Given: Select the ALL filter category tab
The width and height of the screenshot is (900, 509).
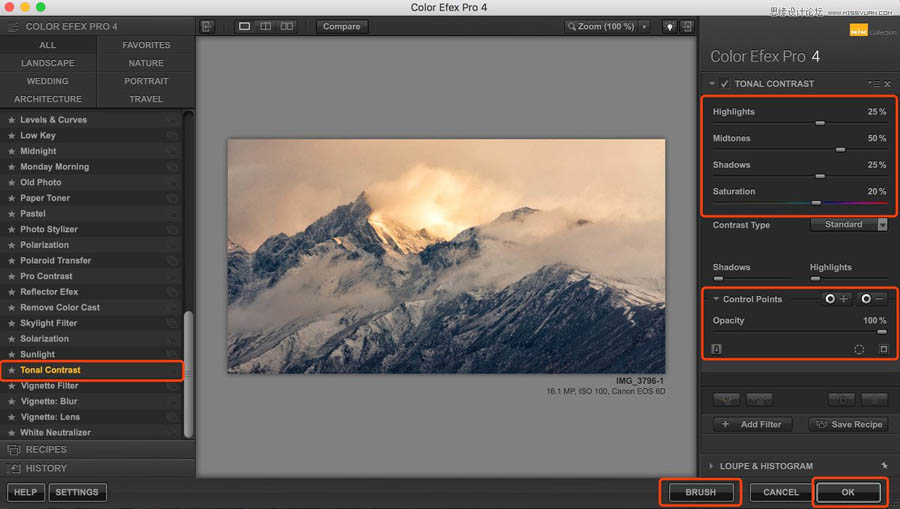Looking at the screenshot, I should (x=48, y=45).
